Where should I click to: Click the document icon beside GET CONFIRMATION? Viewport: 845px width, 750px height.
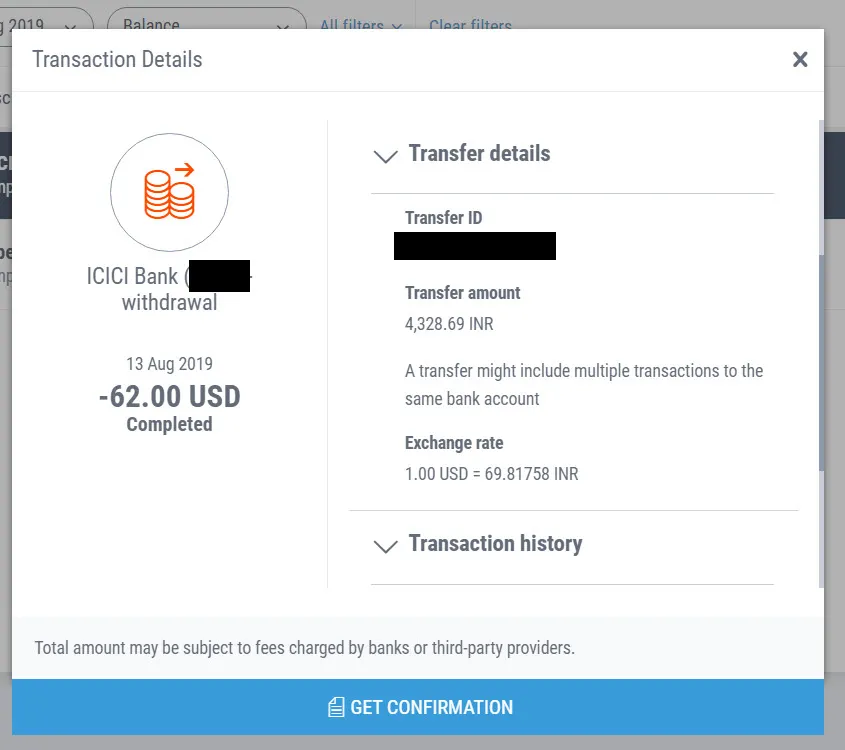[x=336, y=707]
